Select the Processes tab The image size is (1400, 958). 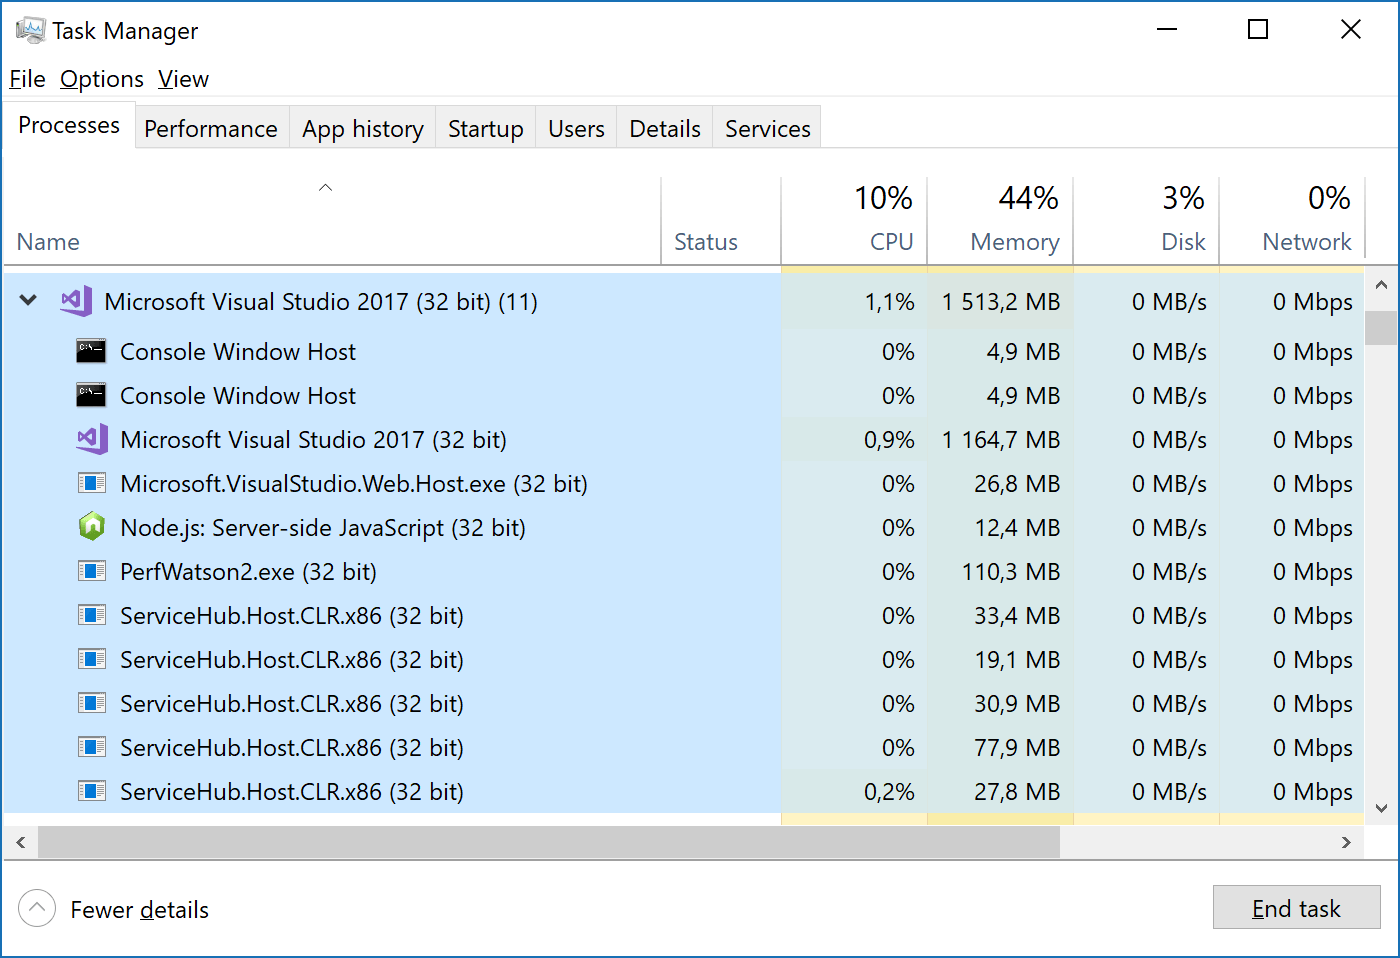pos(69,125)
